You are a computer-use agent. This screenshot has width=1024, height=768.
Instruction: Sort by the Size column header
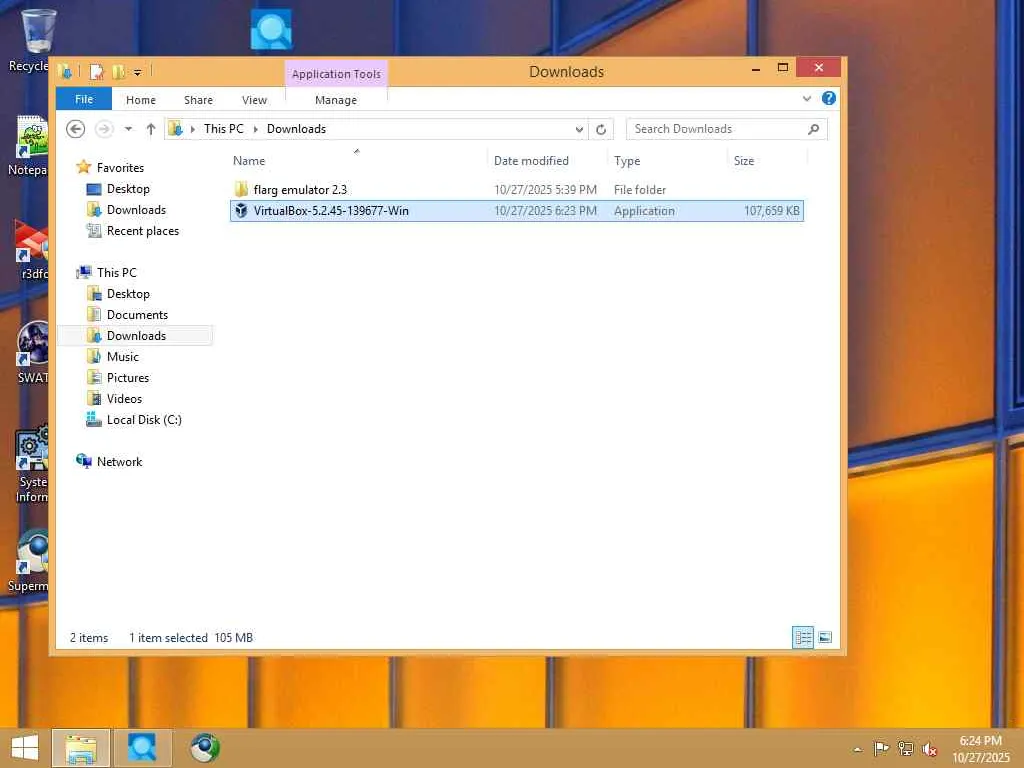(744, 161)
